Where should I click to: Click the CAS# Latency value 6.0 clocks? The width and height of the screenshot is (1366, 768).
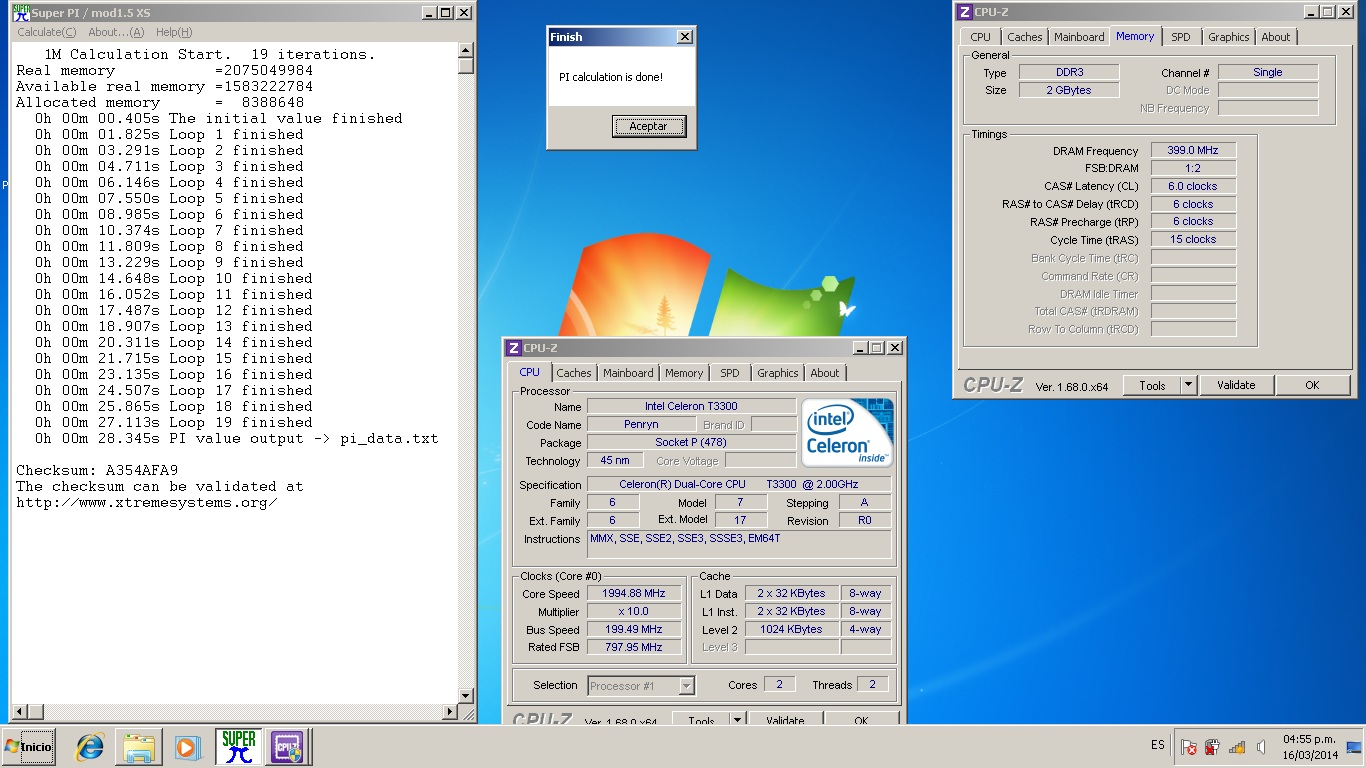tap(1193, 186)
